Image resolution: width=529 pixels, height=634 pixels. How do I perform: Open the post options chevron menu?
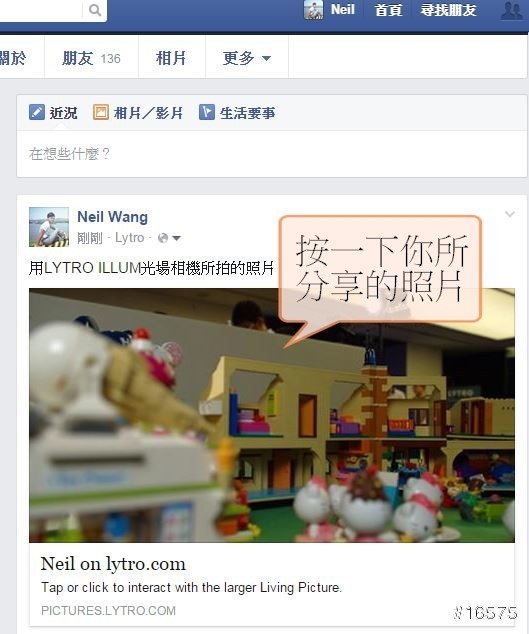coord(510,214)
